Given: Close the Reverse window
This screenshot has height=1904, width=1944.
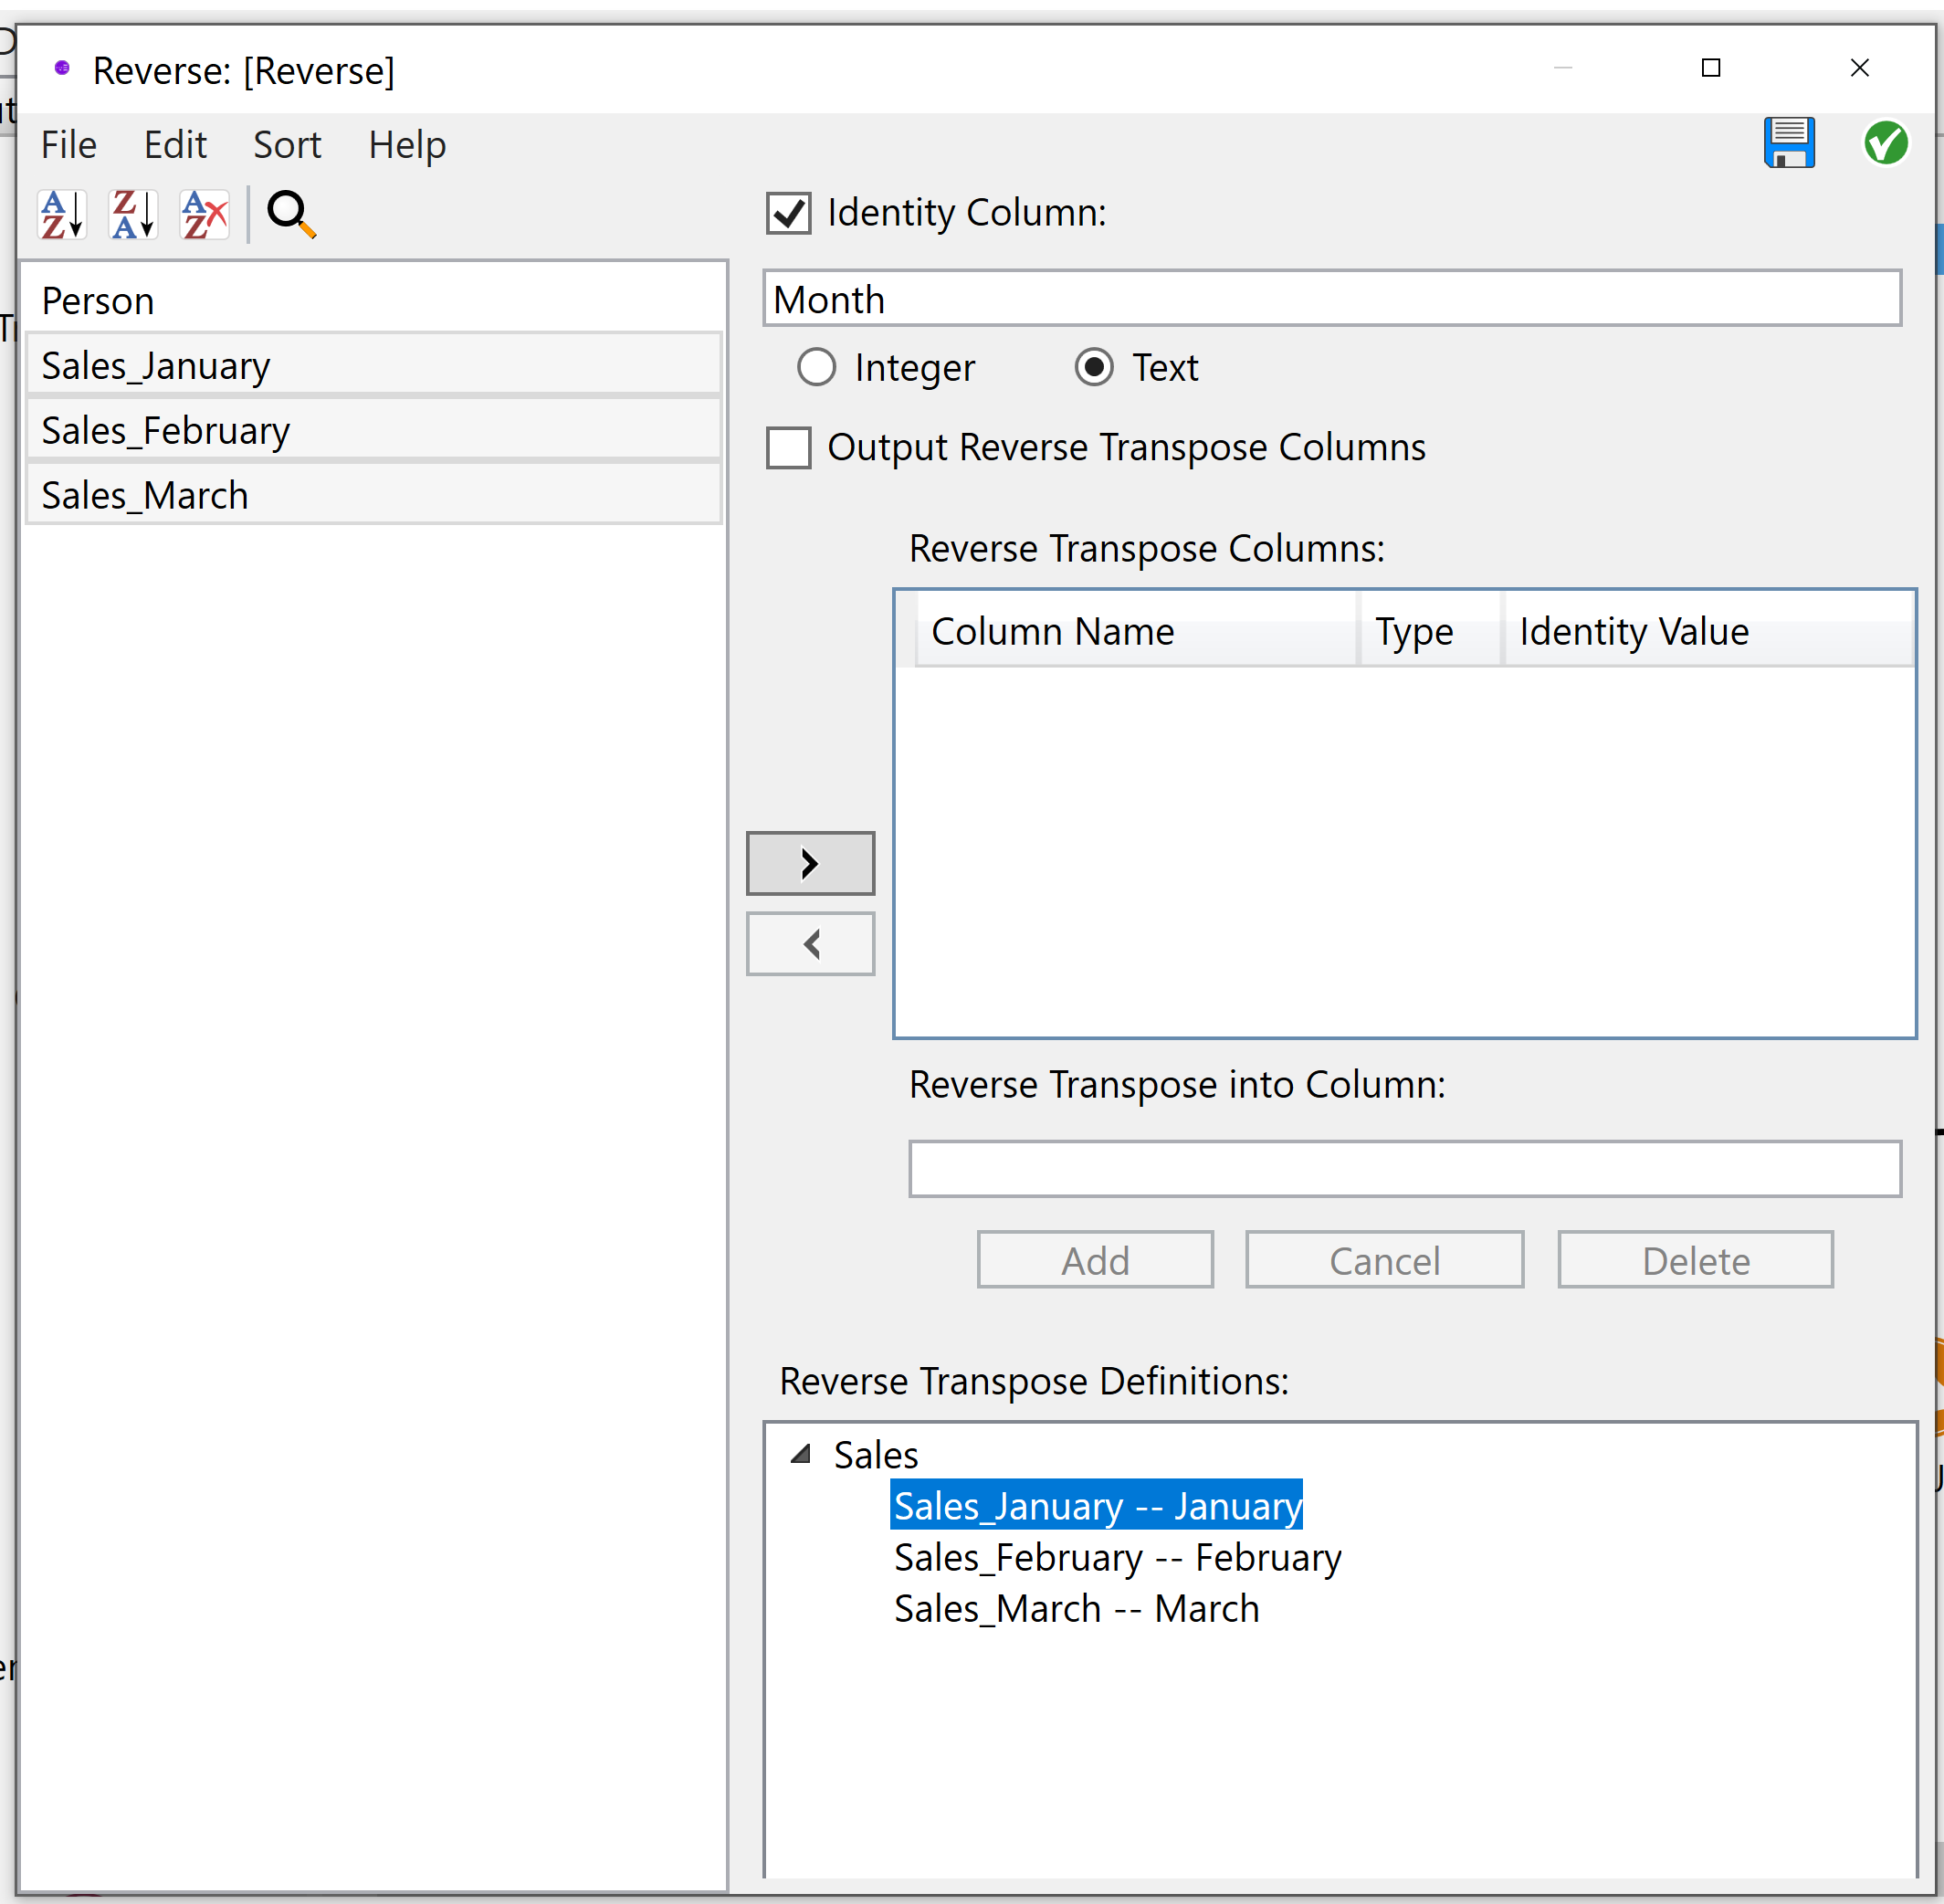Looking at the screenshot, I should (1860, 68).
